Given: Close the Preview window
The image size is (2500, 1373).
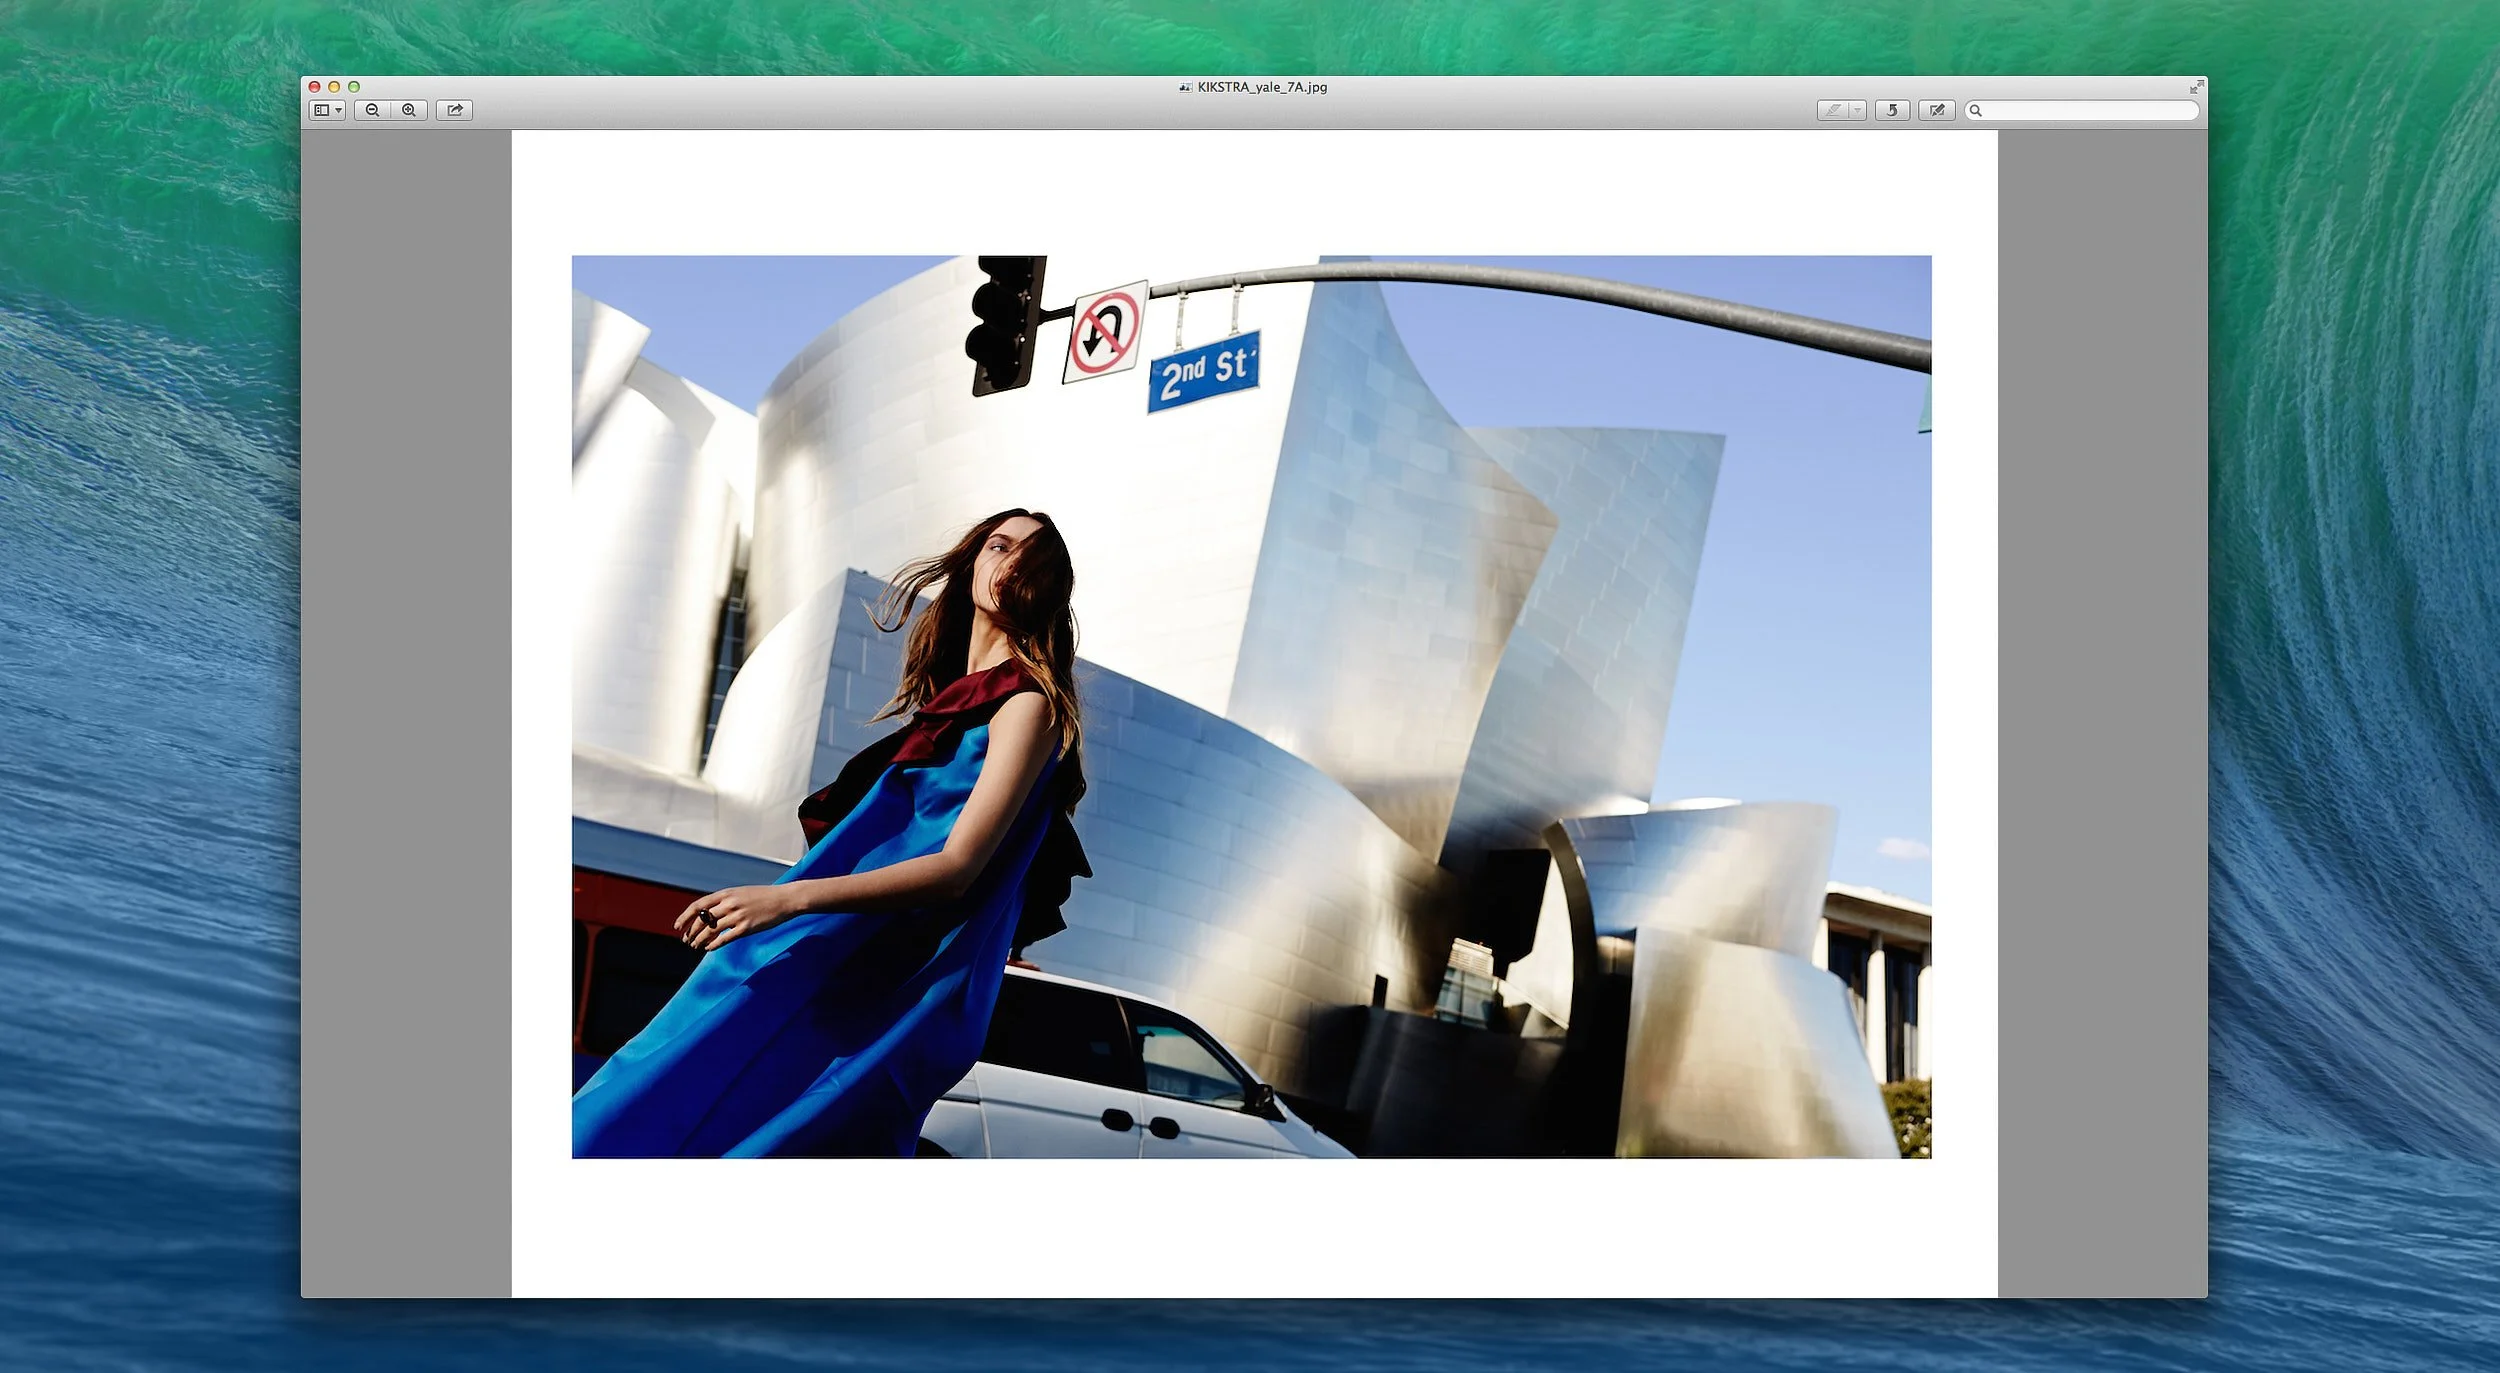Looking at the screenshot, I should (x=315, y=87).
